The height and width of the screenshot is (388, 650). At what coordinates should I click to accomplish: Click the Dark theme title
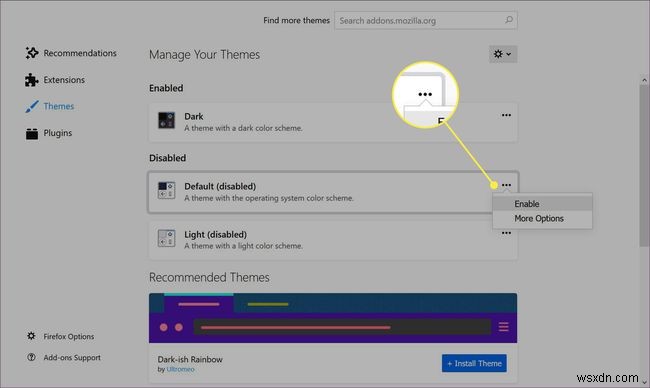(194, 116)
